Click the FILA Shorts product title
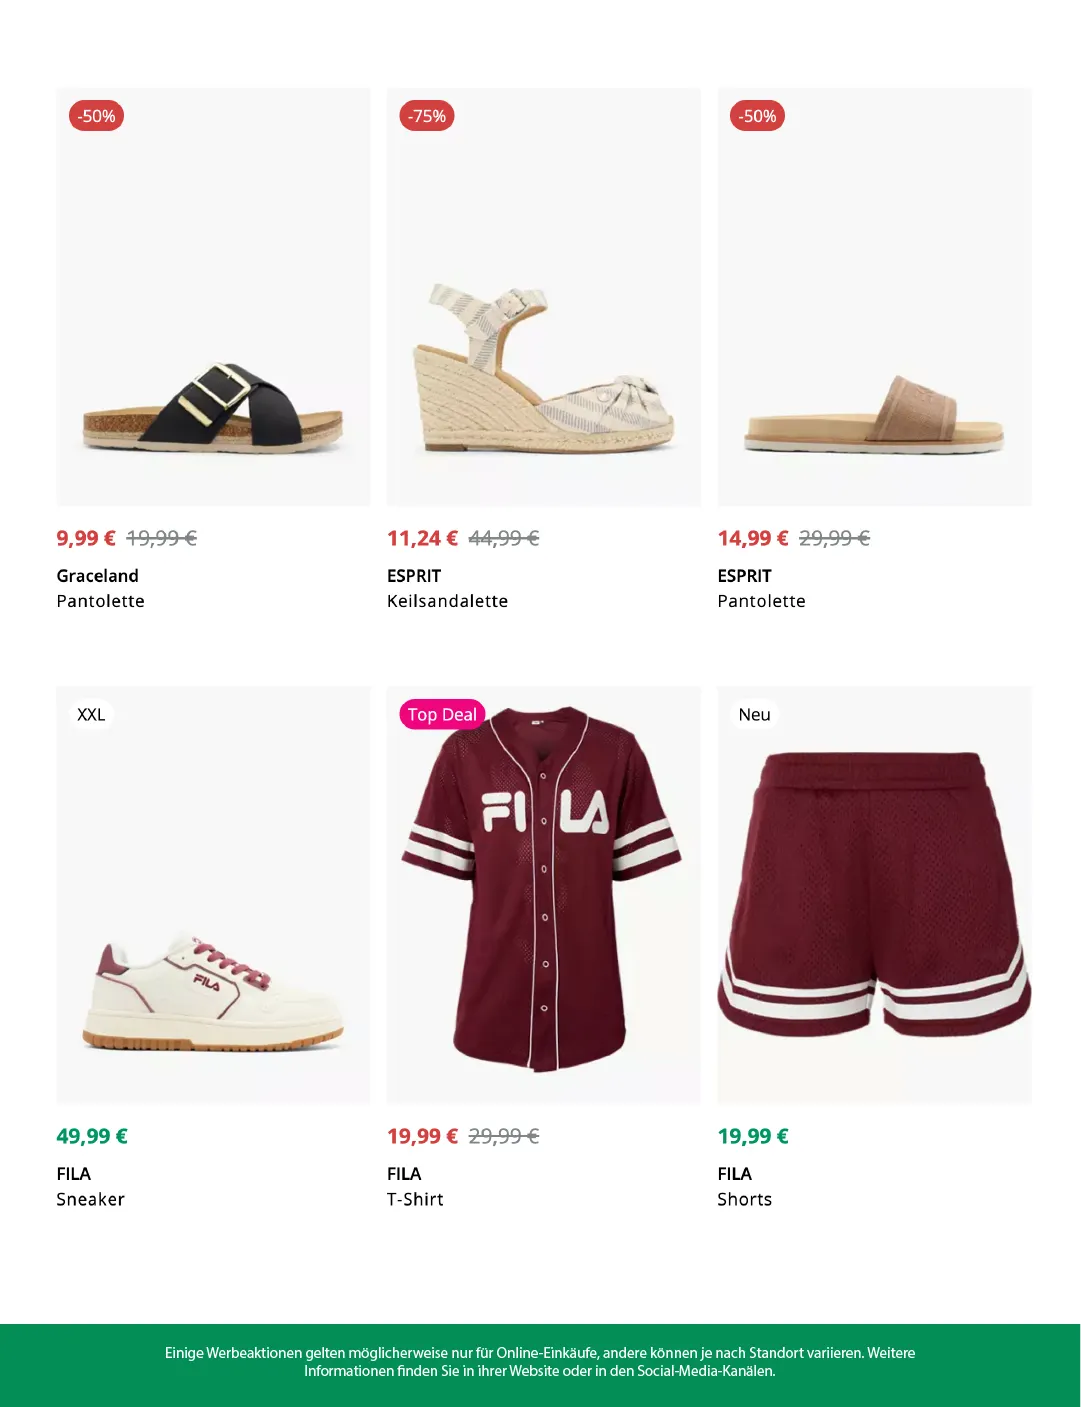This screenshot has height=1407, width=1081. tap(744, 1199)
